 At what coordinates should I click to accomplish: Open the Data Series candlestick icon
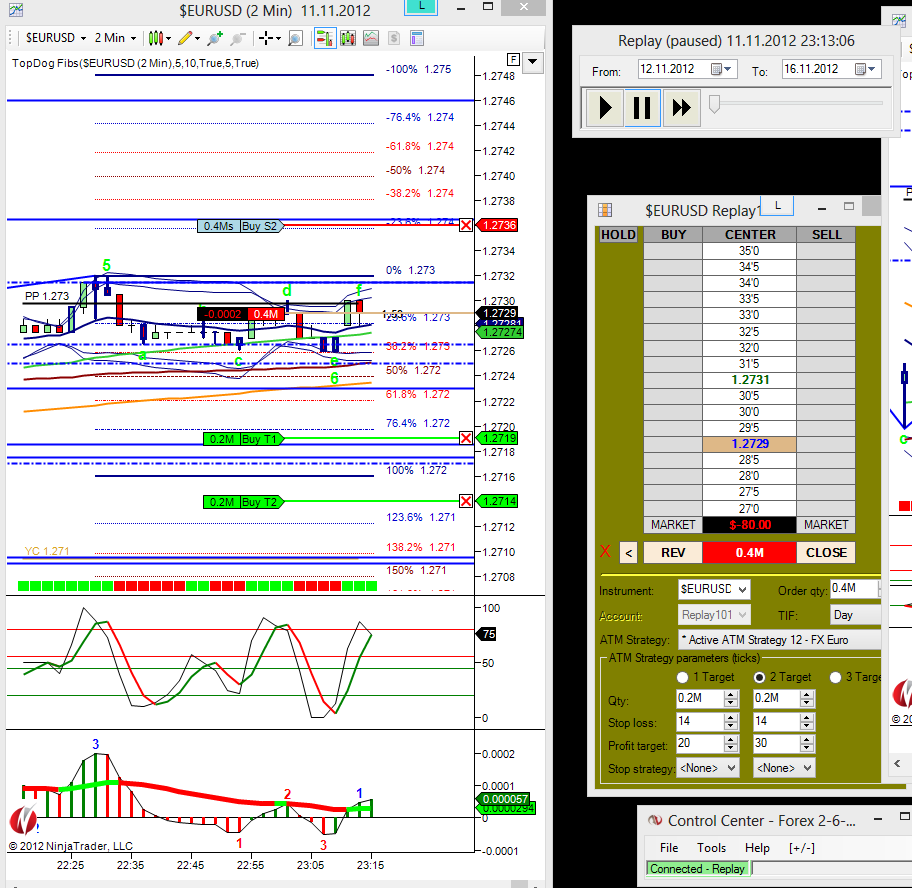coord(348,38)
